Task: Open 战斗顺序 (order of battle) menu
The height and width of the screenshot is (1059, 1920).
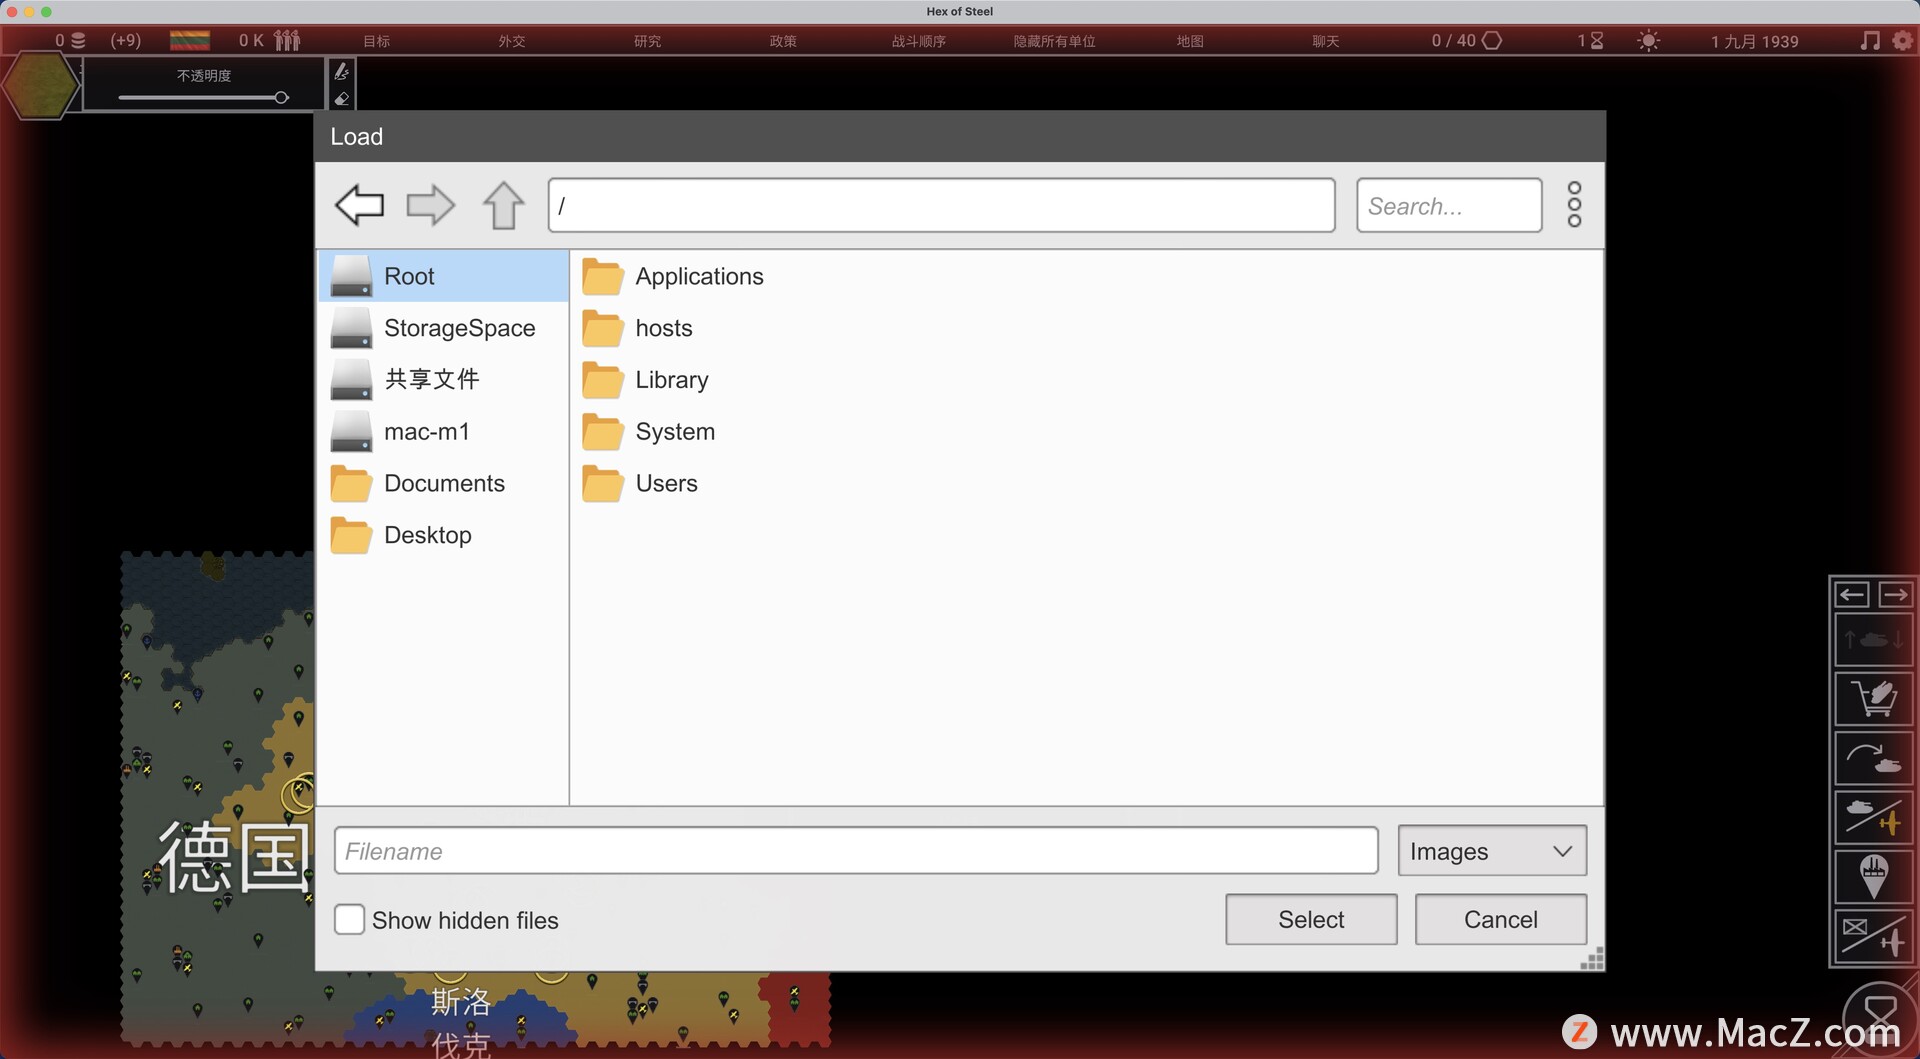Action: pyautogui.click(x=919, y=41)
